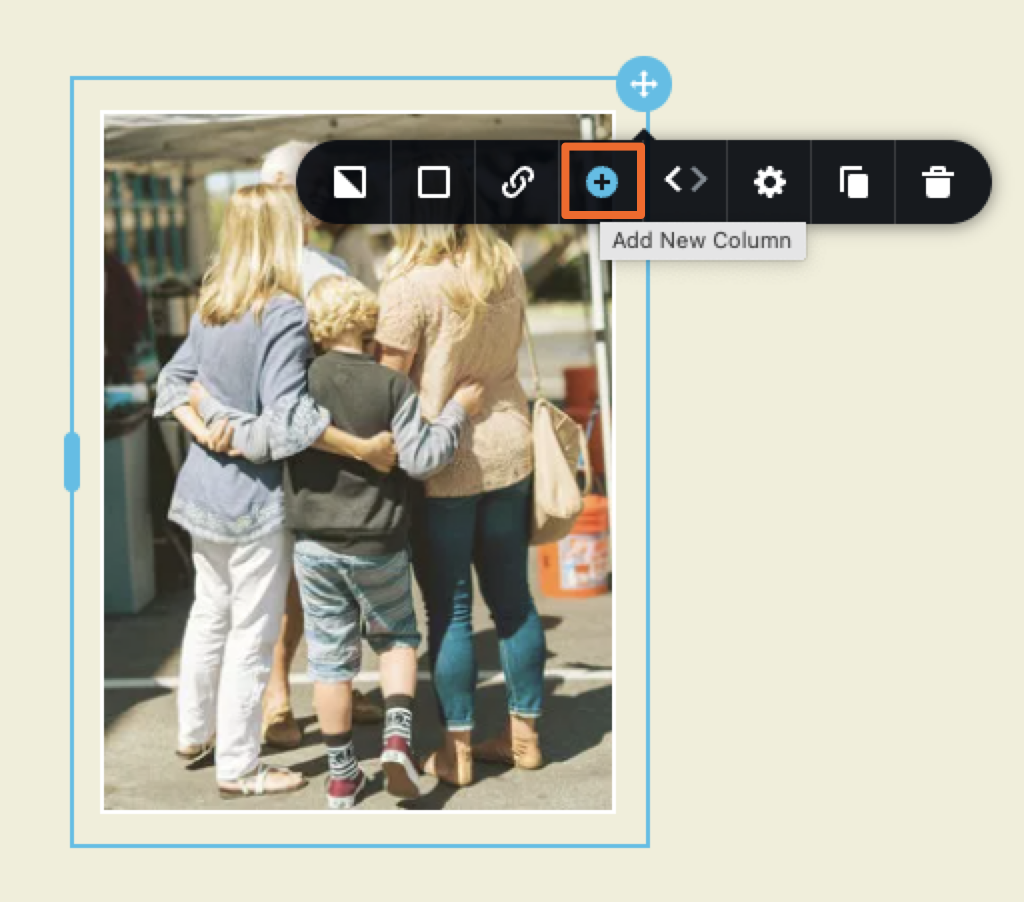Screen dimensions: 1024x902
Task: Click the blue resize handle on column's left edge
Action: (71, 462)
